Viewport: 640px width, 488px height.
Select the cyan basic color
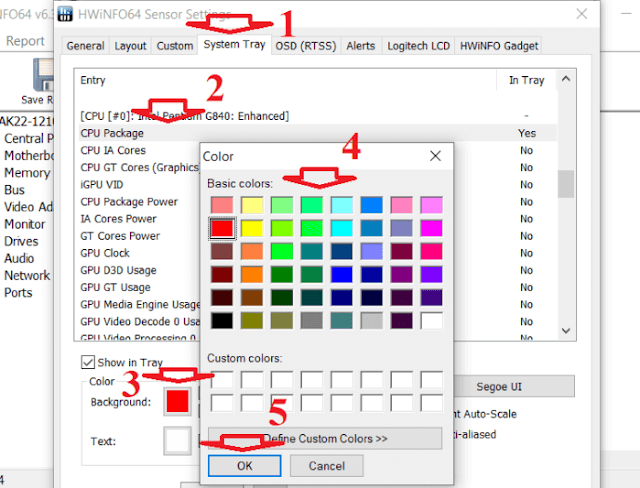(342, 228)
